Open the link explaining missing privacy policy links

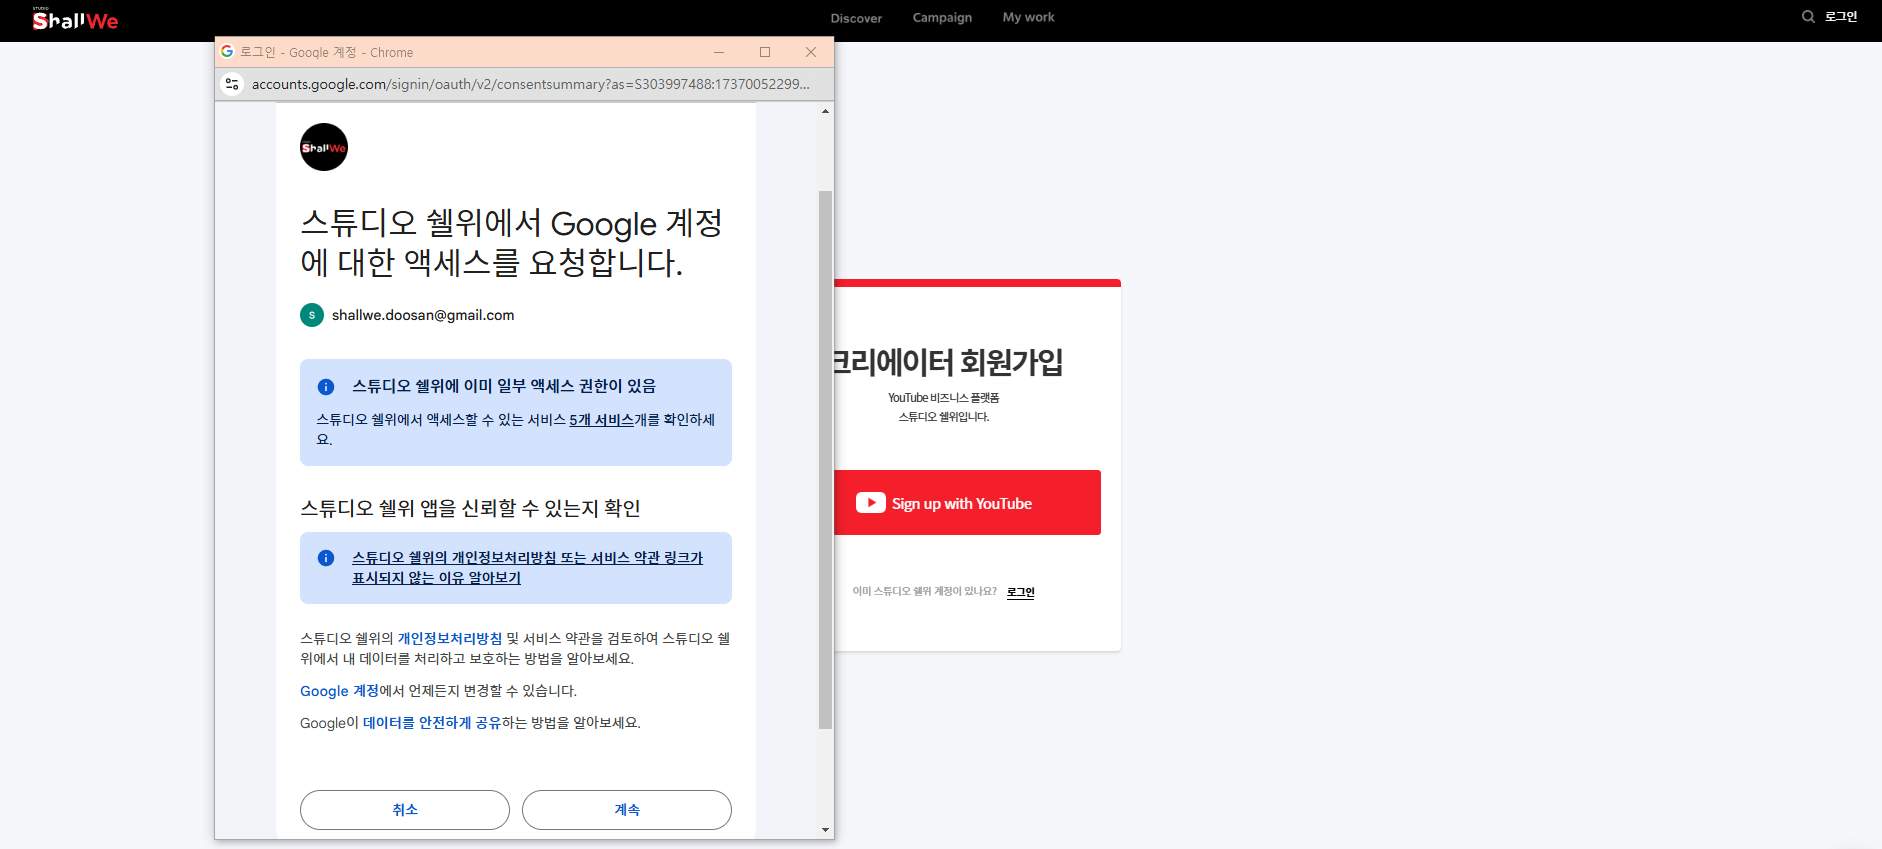click(527, 568)
